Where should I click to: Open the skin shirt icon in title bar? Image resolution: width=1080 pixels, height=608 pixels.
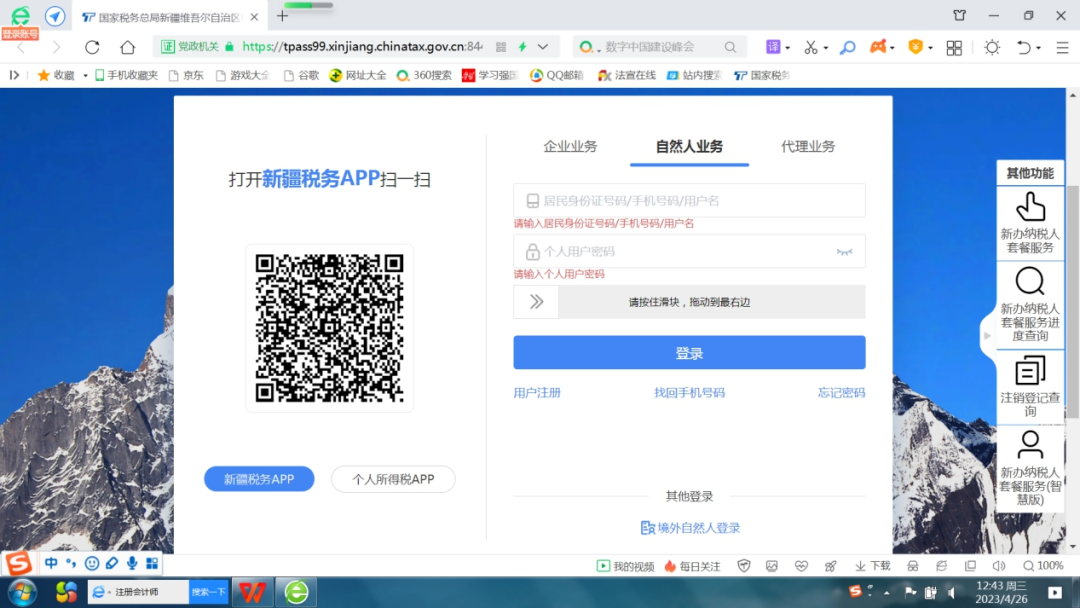point(959,15)
